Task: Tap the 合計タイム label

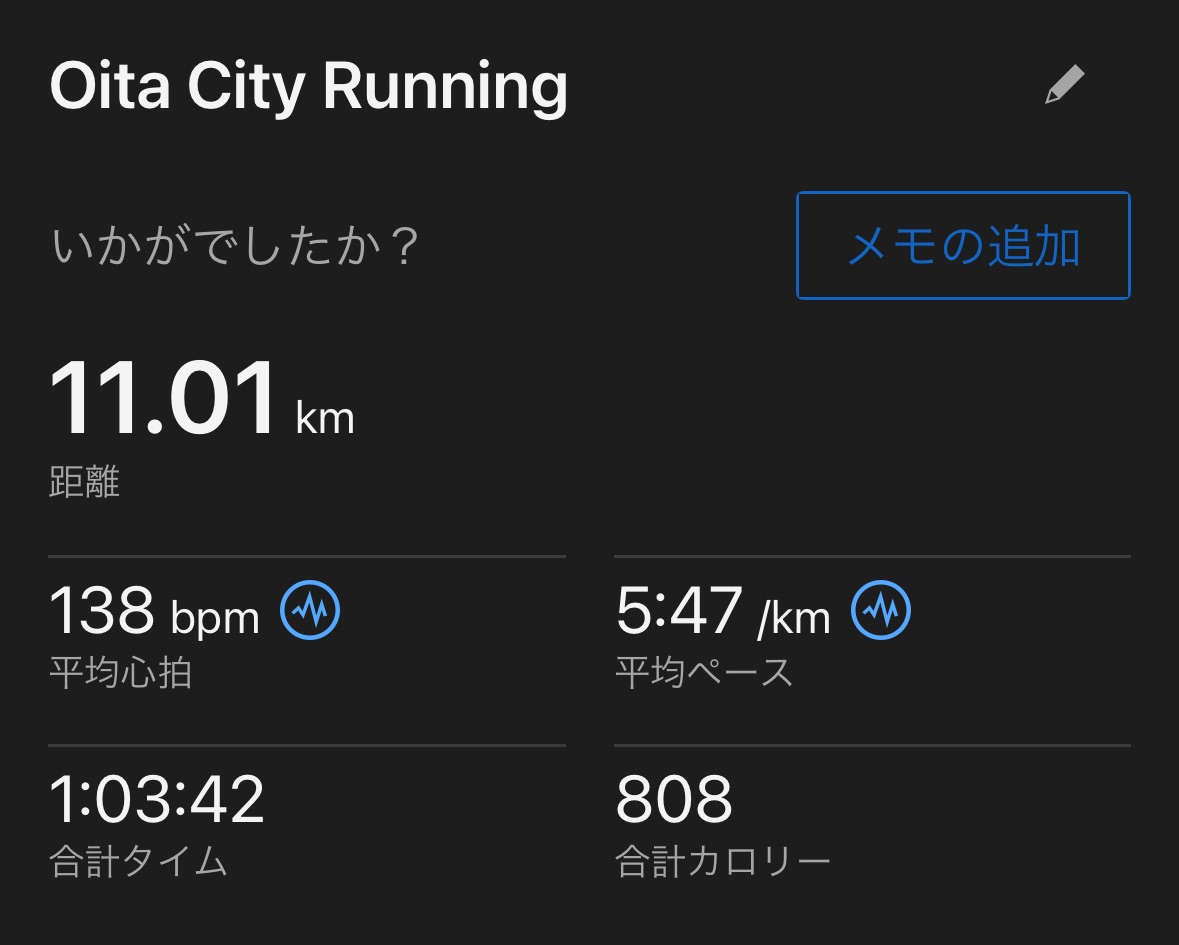Action: (x=138, y=861)
